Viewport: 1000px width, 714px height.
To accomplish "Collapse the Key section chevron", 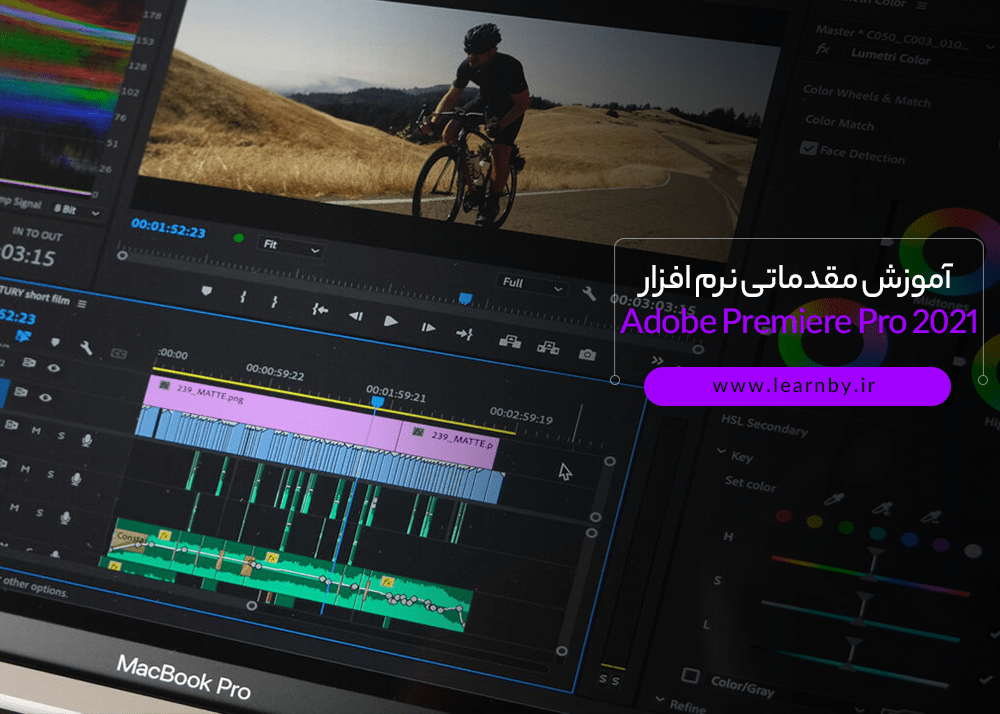I will [721, 451].
